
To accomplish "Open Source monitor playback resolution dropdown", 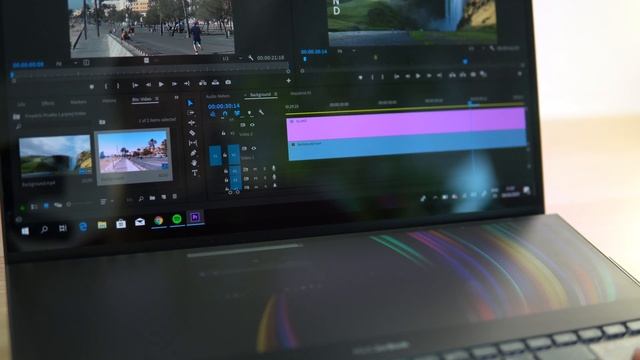I will coord(232,59).
